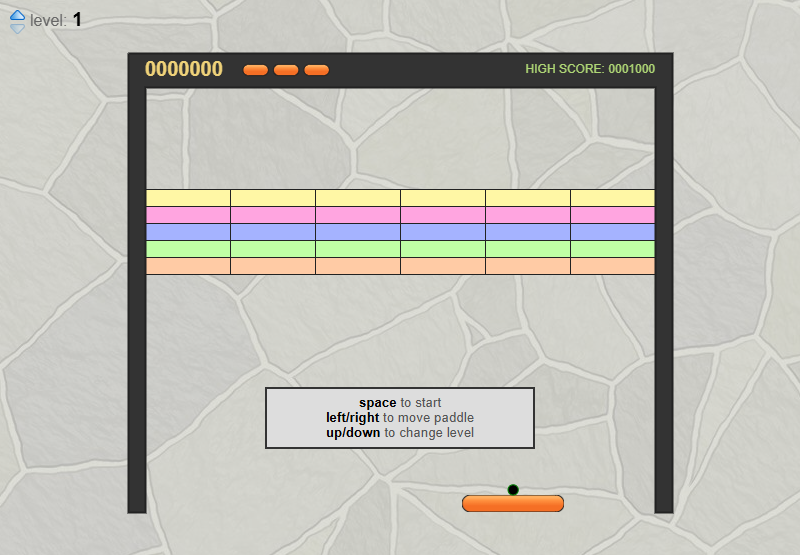The height and width of the screenshot is (555, 800).
Task: Click the last blue brick in the row
Action: click(x=613, y=232)
